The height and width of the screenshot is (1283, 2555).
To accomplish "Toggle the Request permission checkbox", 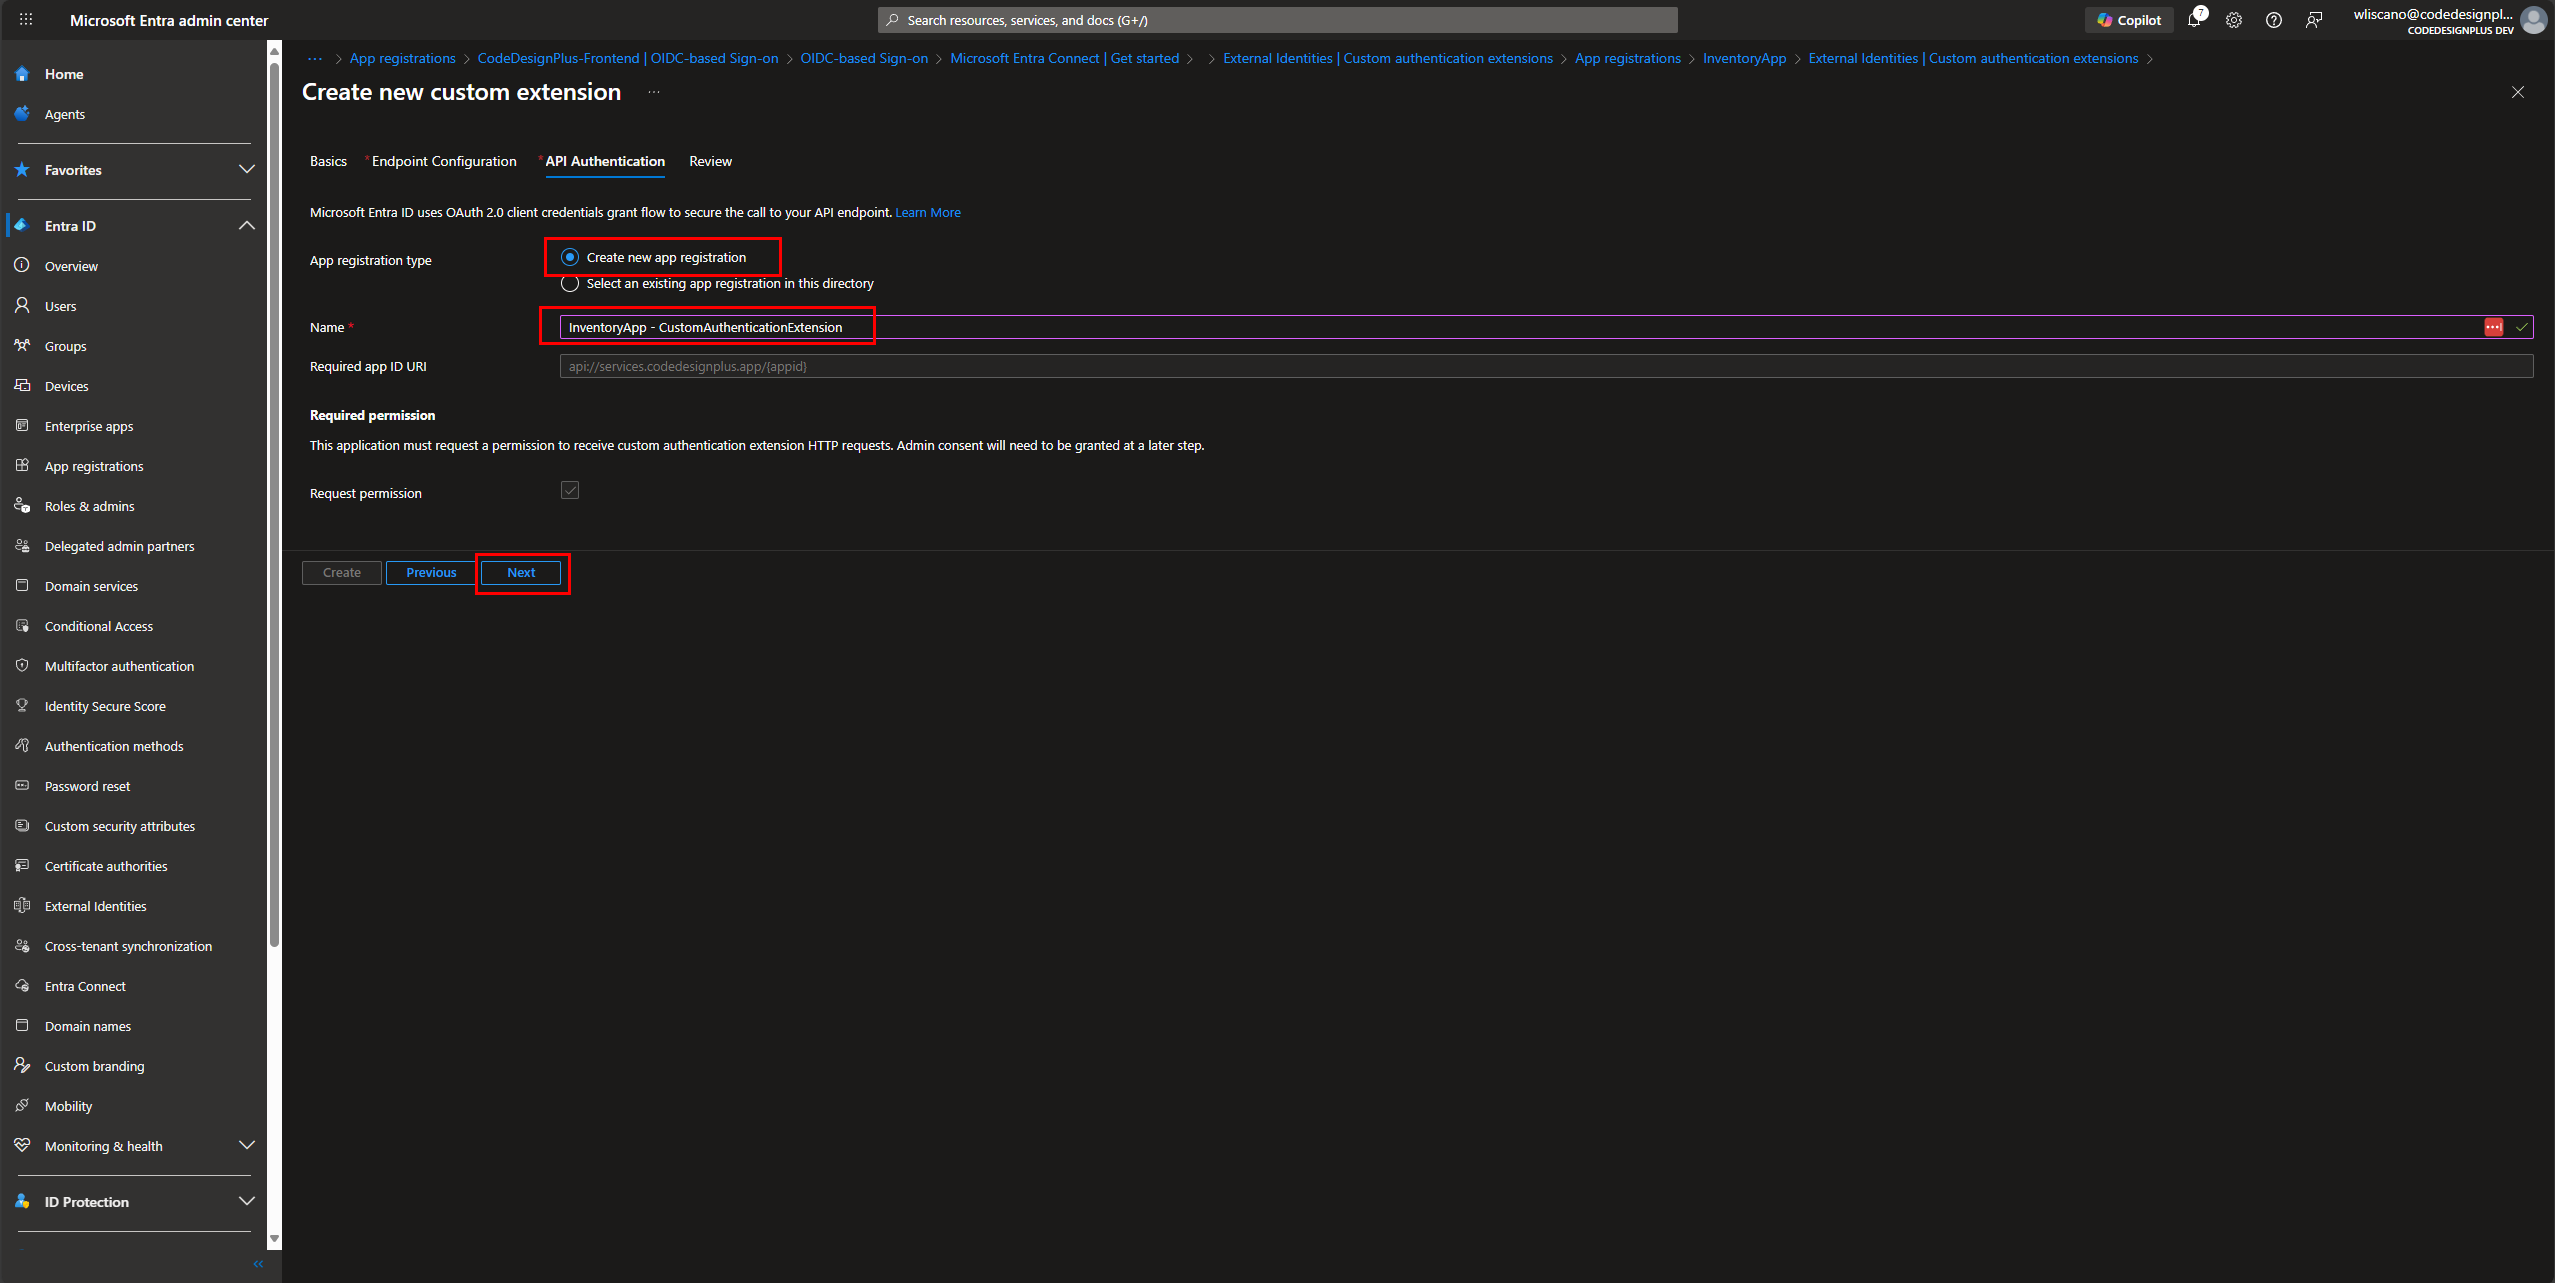I will pos(570,490).
